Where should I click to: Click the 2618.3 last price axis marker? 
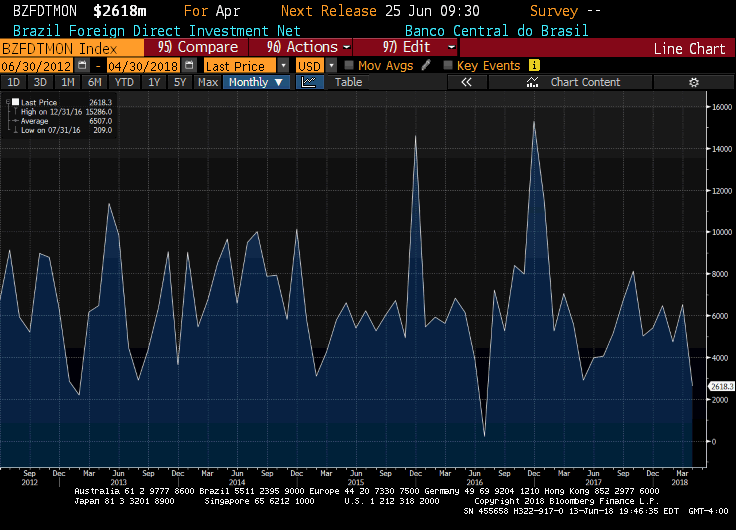point(721,386)
